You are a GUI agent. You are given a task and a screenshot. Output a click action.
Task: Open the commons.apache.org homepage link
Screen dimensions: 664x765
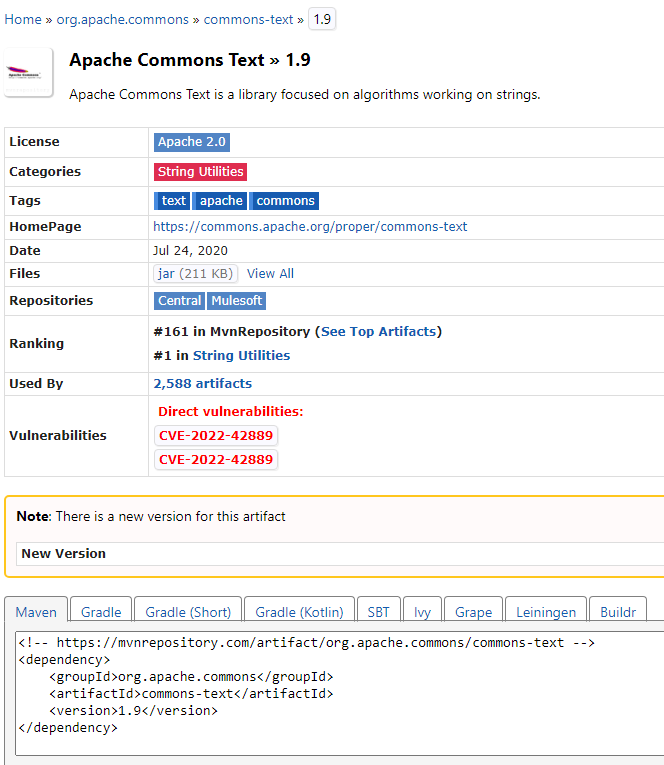pos(310,227)
